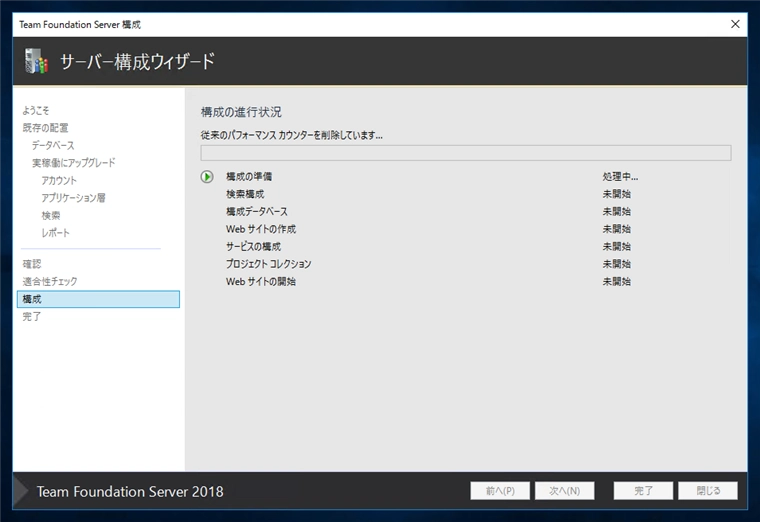This screenshot has height=522, width=760.
Task: Click the Team Foundation Server 構成 window title
Action: (x=80, y=24)
